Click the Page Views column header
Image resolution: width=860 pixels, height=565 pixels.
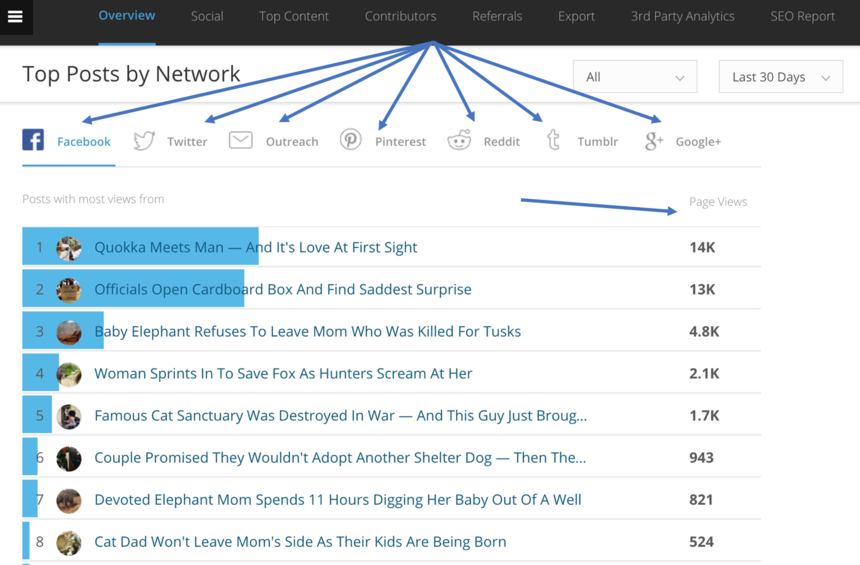[x=717, y=202]
